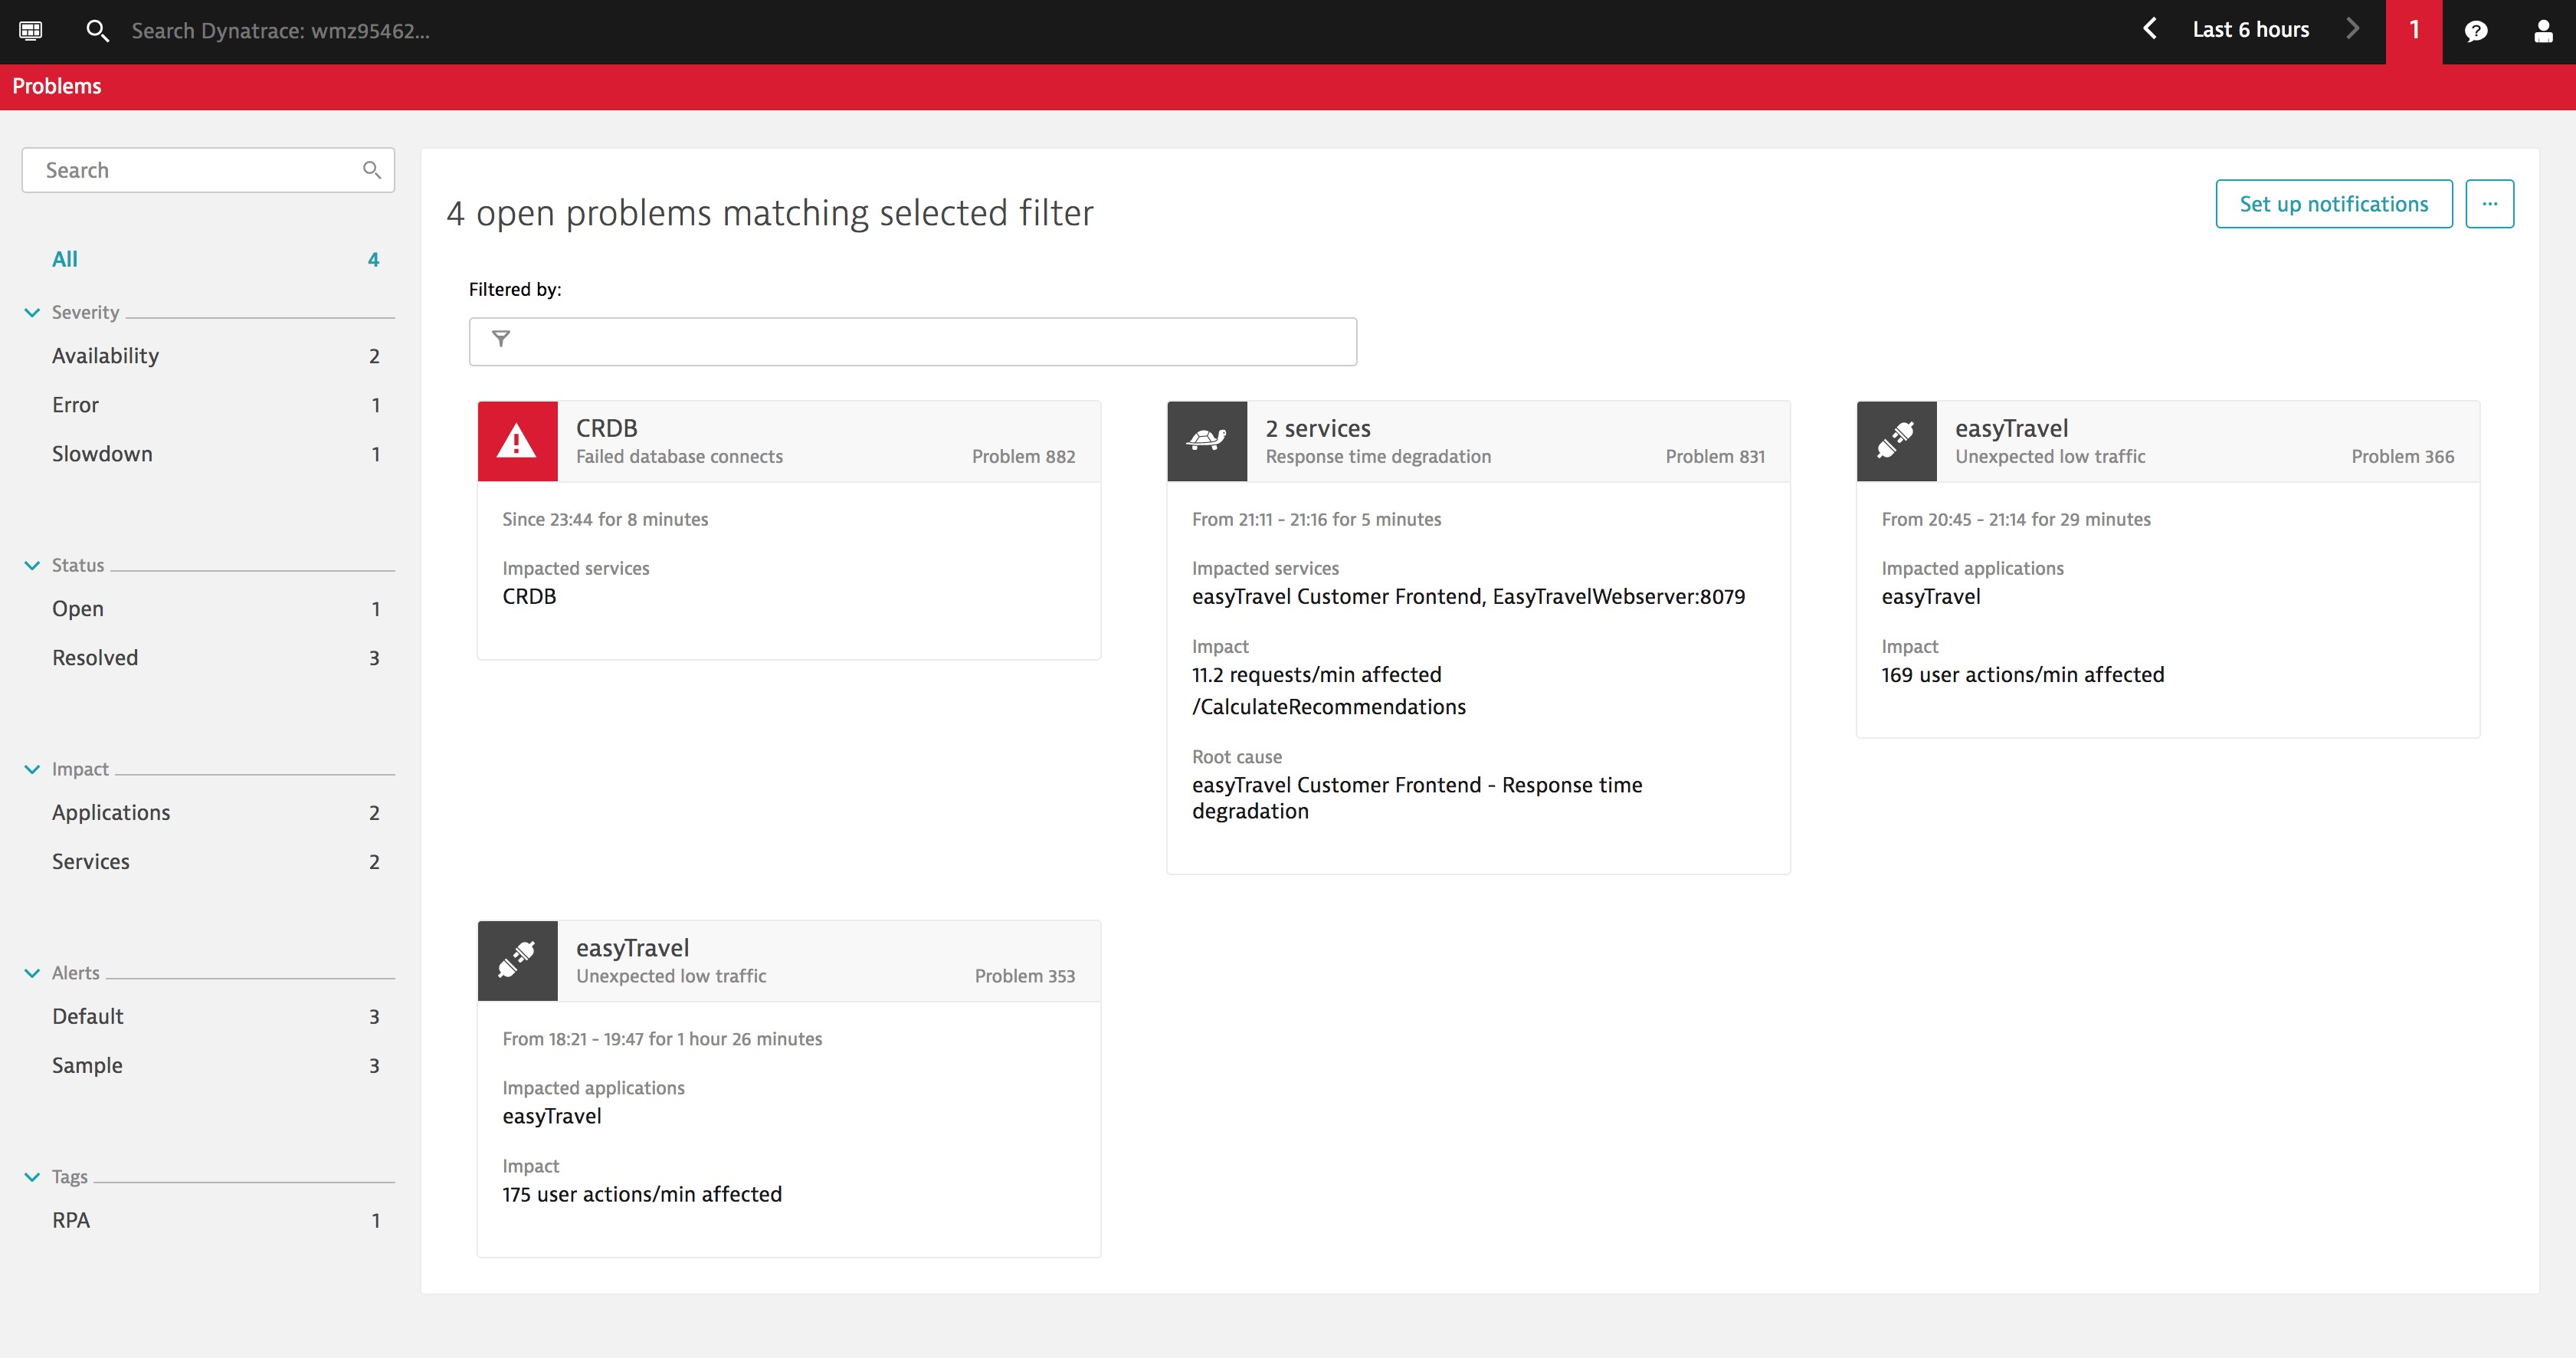Click the overflow menu button top-right

pos(2489,205)
